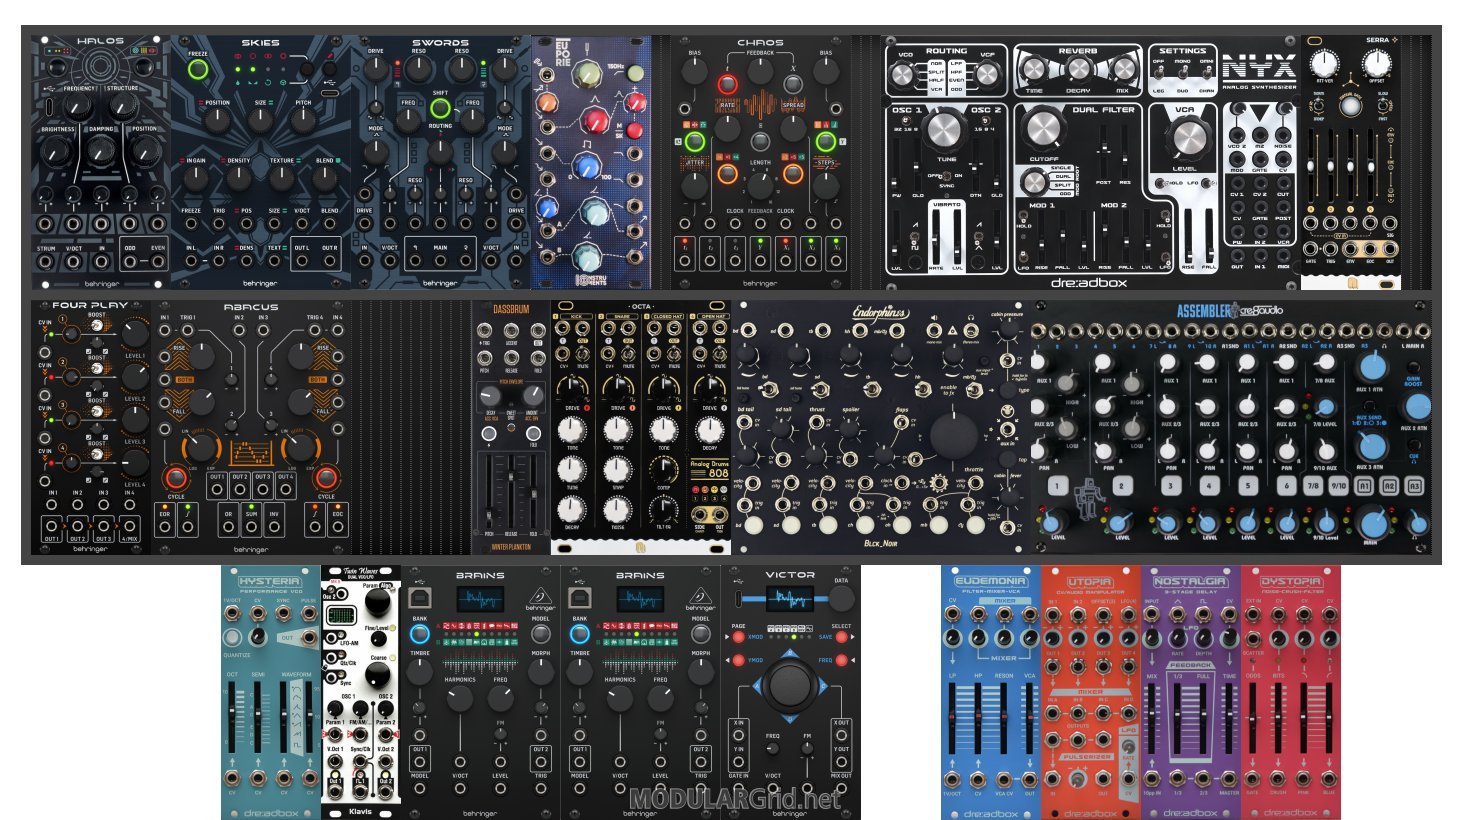Image resolution: width=1472 pixels, height=820 pixels.
Task: Click the MAIN jack on Swords
Action: click(x=440, y=262)
